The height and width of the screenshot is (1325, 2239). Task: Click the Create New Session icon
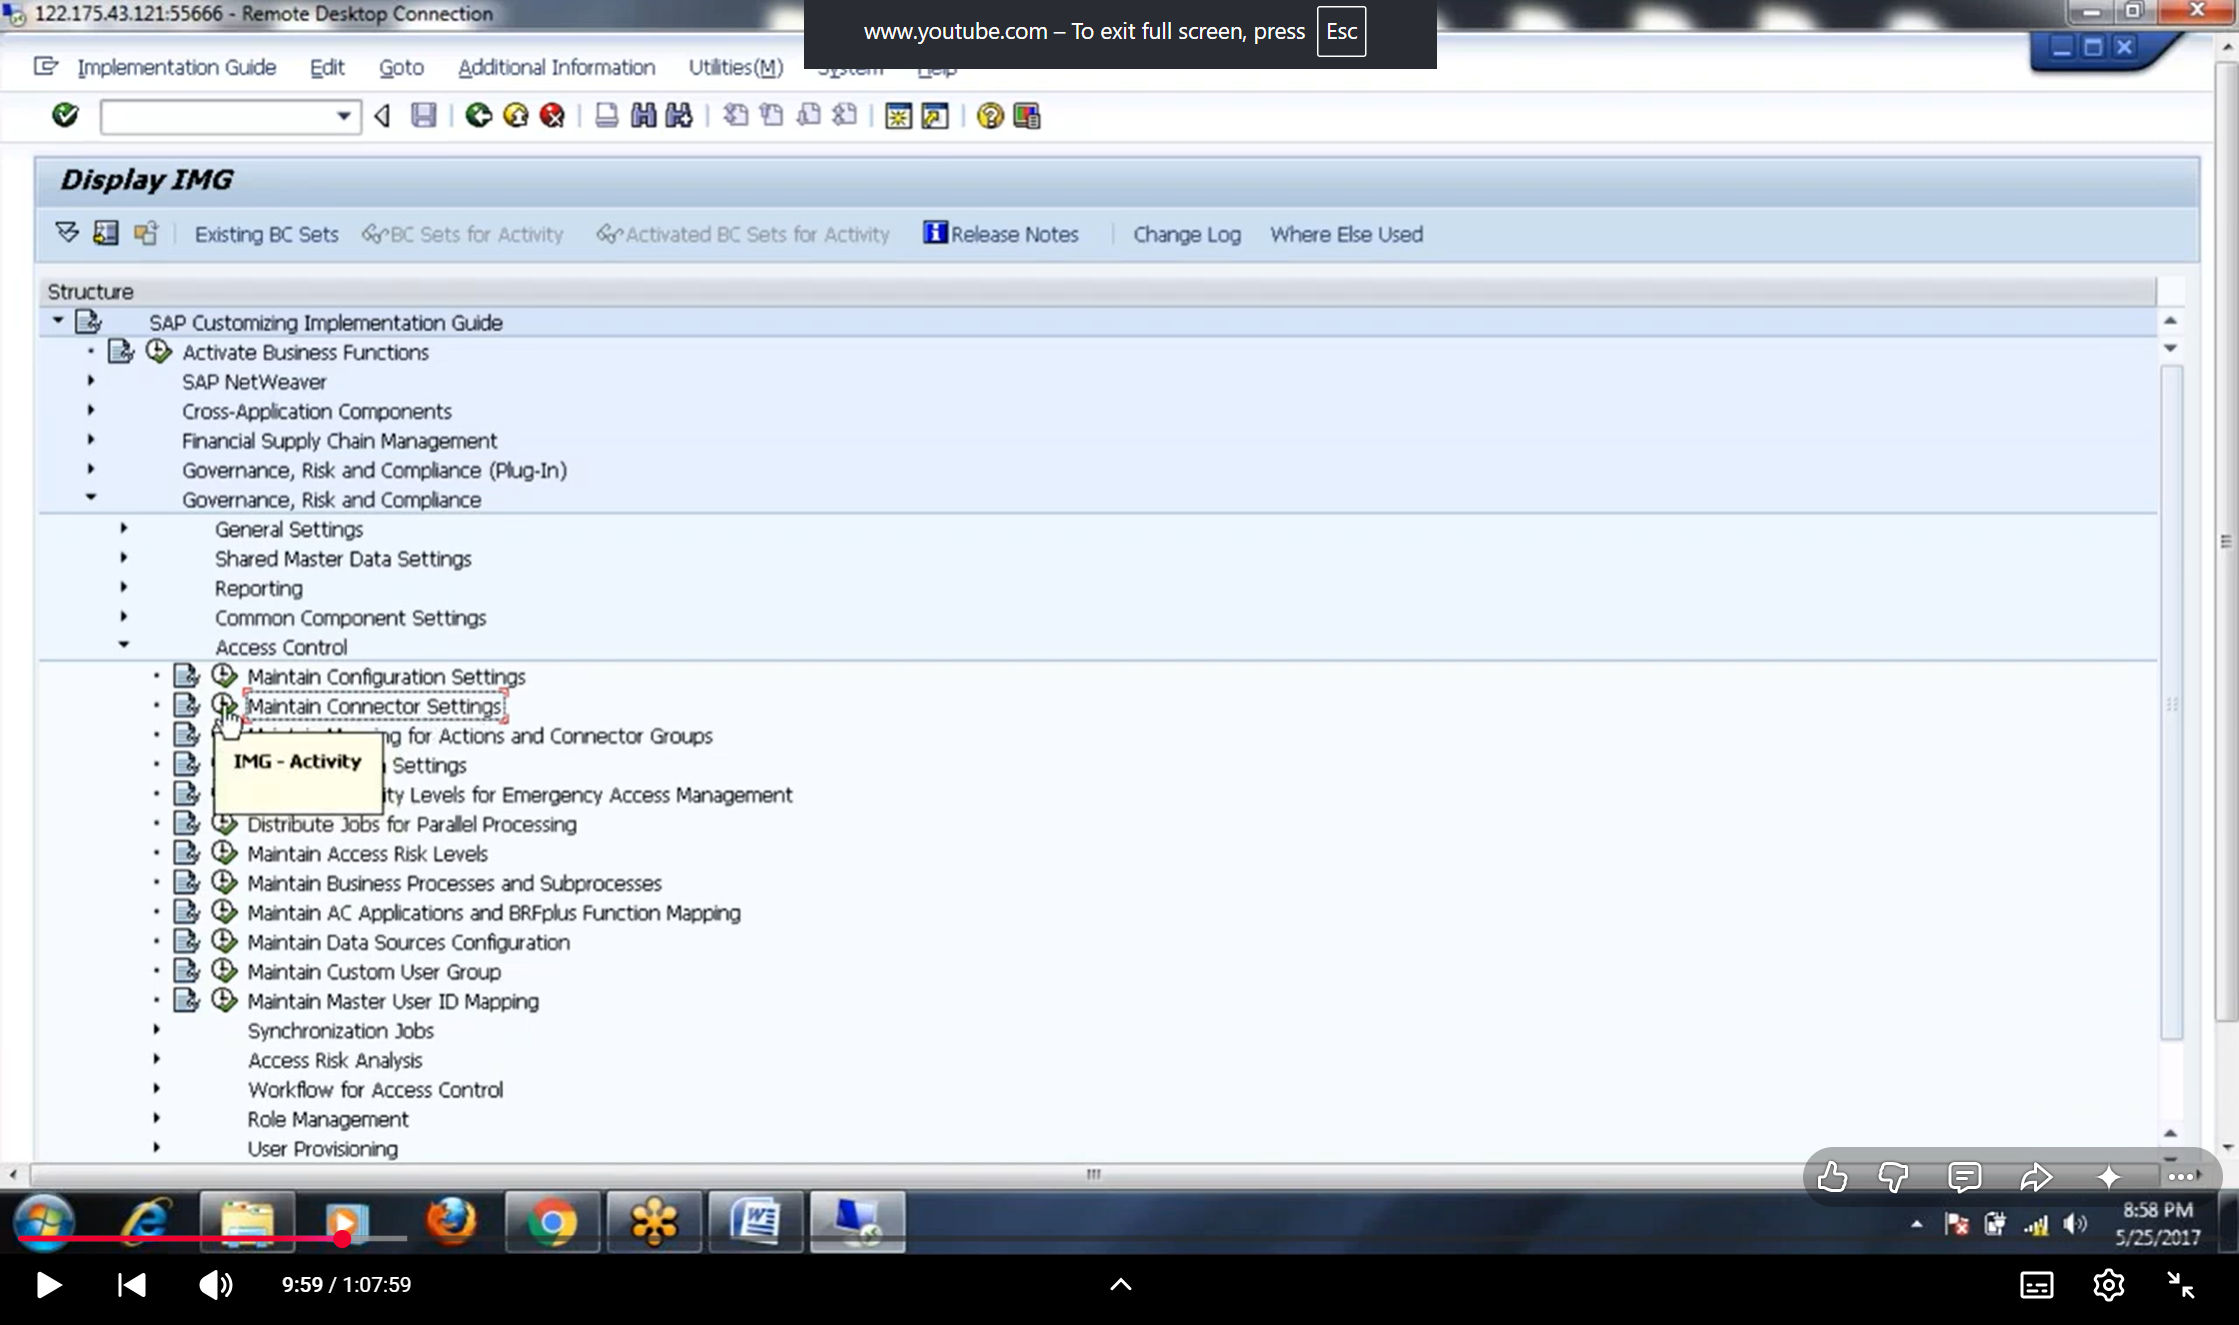(x=898, y=116)
